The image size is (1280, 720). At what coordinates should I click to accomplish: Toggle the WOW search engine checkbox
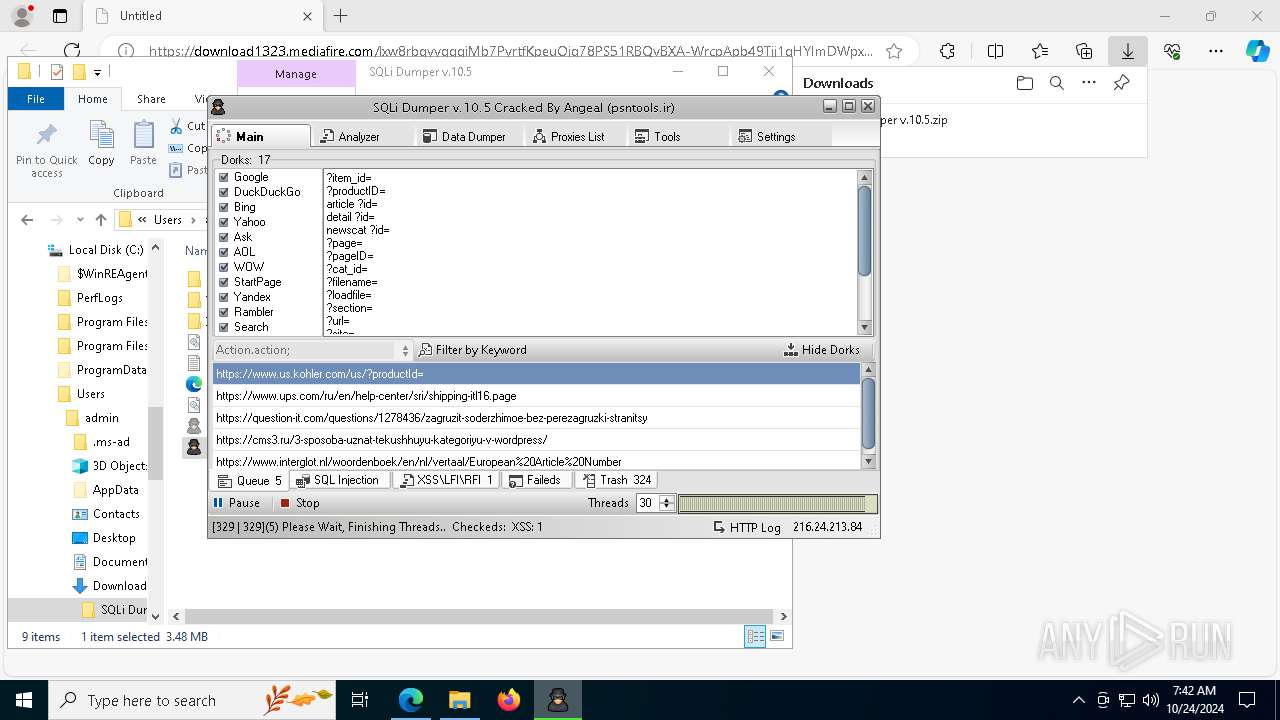click(224, 267)
